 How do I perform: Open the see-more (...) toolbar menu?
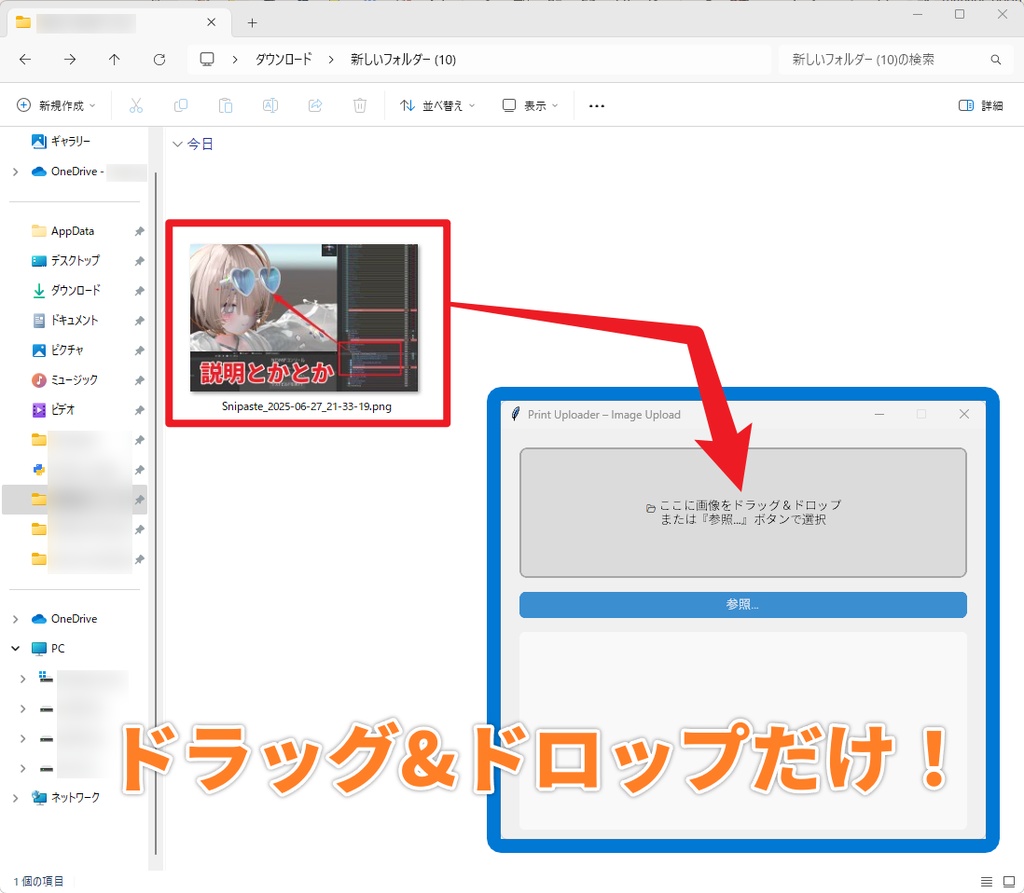point(596,105)
